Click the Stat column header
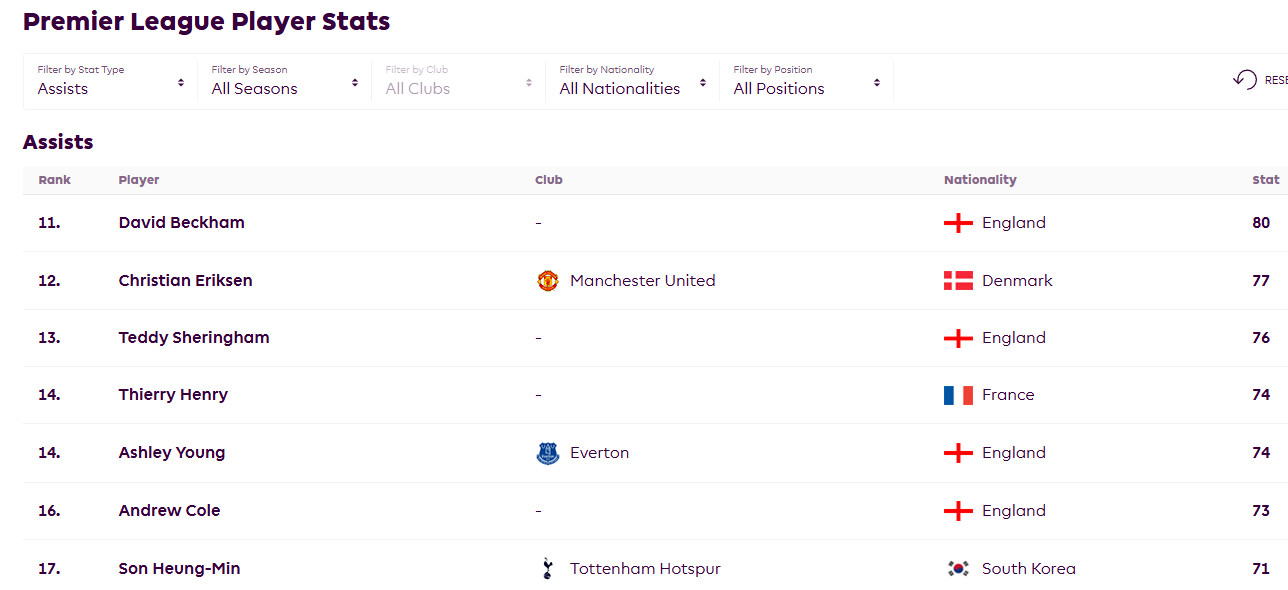1288x590 pixels. pyautogui.click(x=1265, y=180)
